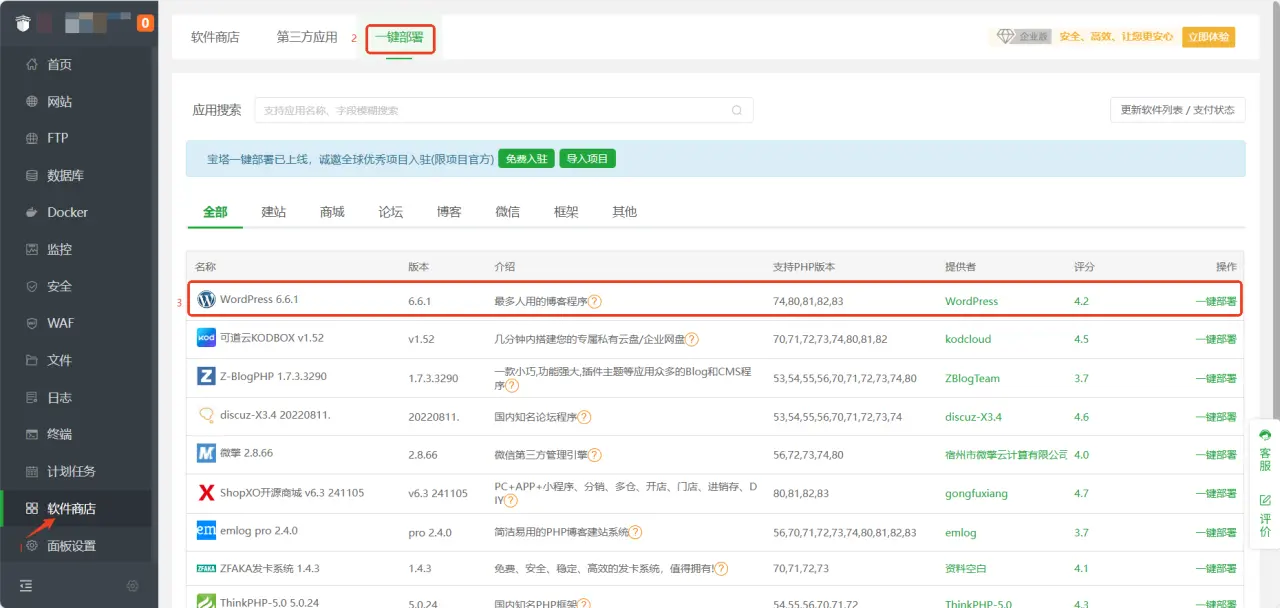Image resolution: width=1280 pixels, height=608 pixels.
Task: Click the 微擎 app logo icon
Action: 206,454
